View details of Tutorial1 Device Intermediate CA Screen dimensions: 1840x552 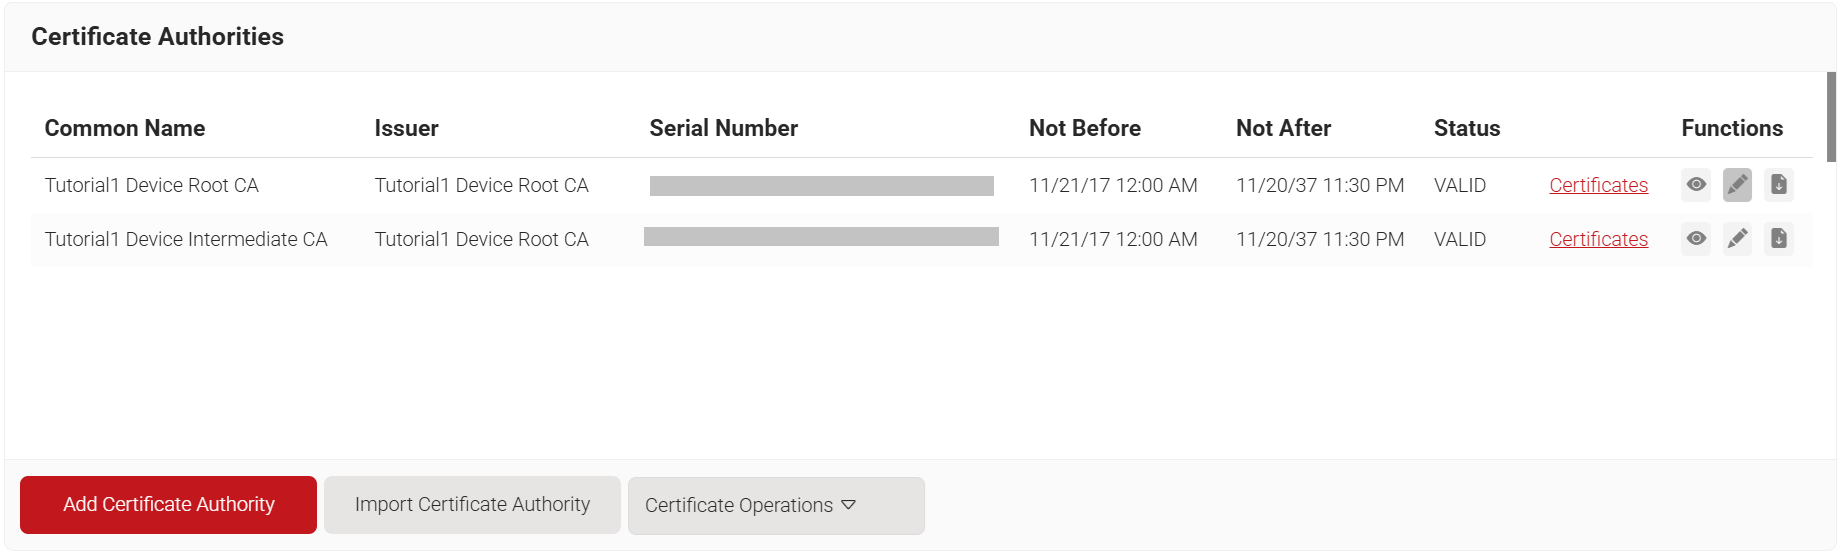tap(1696, 239)
